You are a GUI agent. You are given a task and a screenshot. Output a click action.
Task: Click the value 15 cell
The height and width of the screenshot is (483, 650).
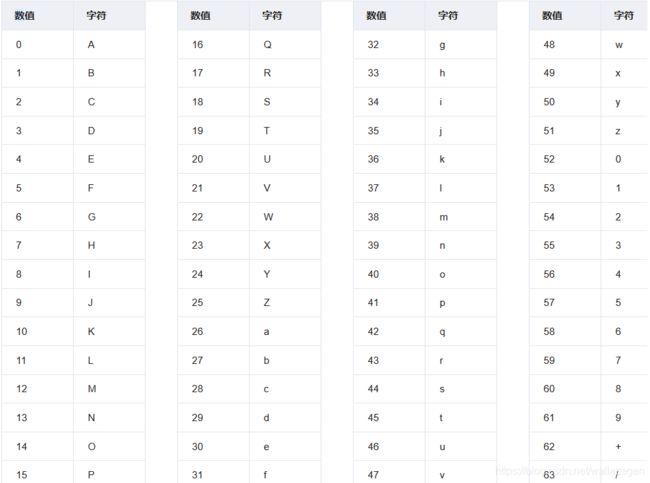37,473
